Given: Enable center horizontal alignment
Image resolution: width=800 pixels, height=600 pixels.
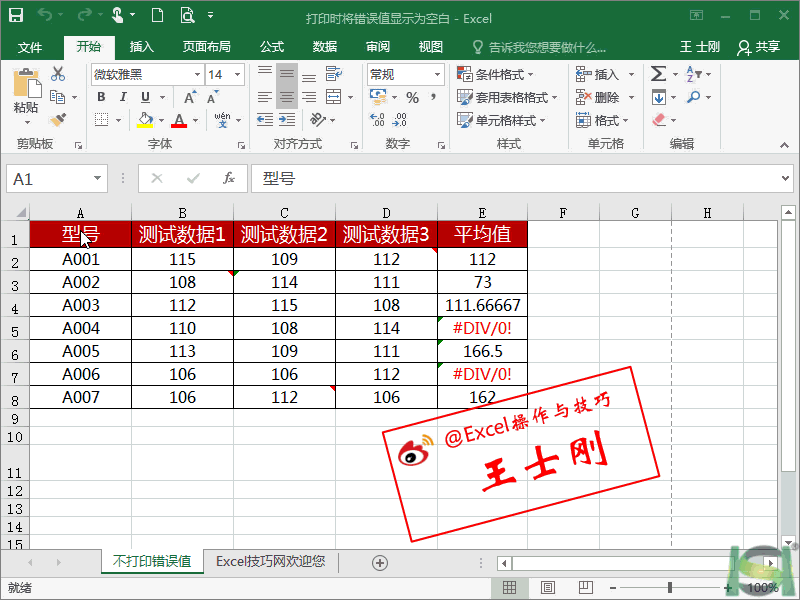Looking at the screenshot, I should click(x=287, y=97).
